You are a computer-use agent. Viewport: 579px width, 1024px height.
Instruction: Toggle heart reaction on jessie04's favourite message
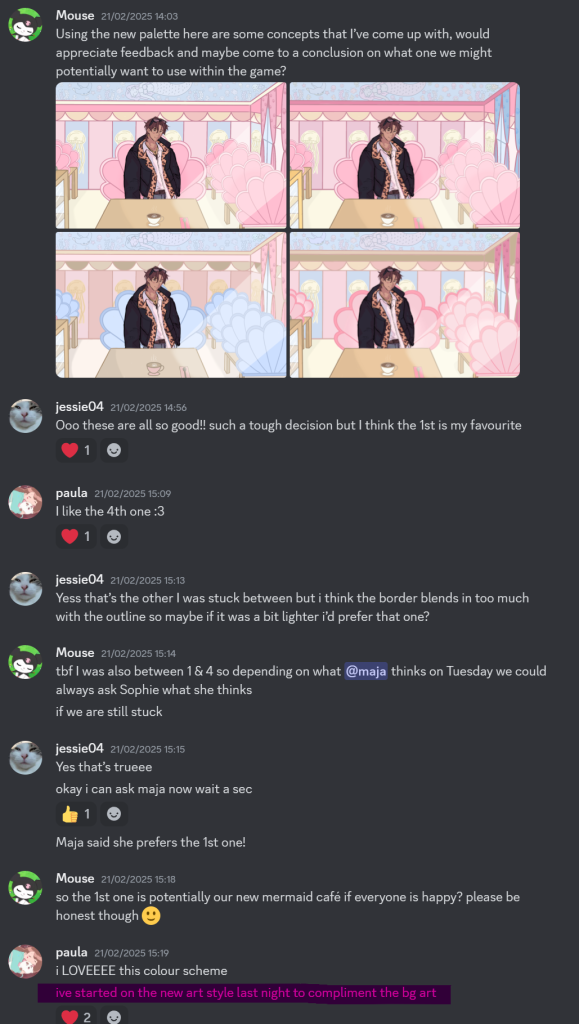[x=76, y=451]
